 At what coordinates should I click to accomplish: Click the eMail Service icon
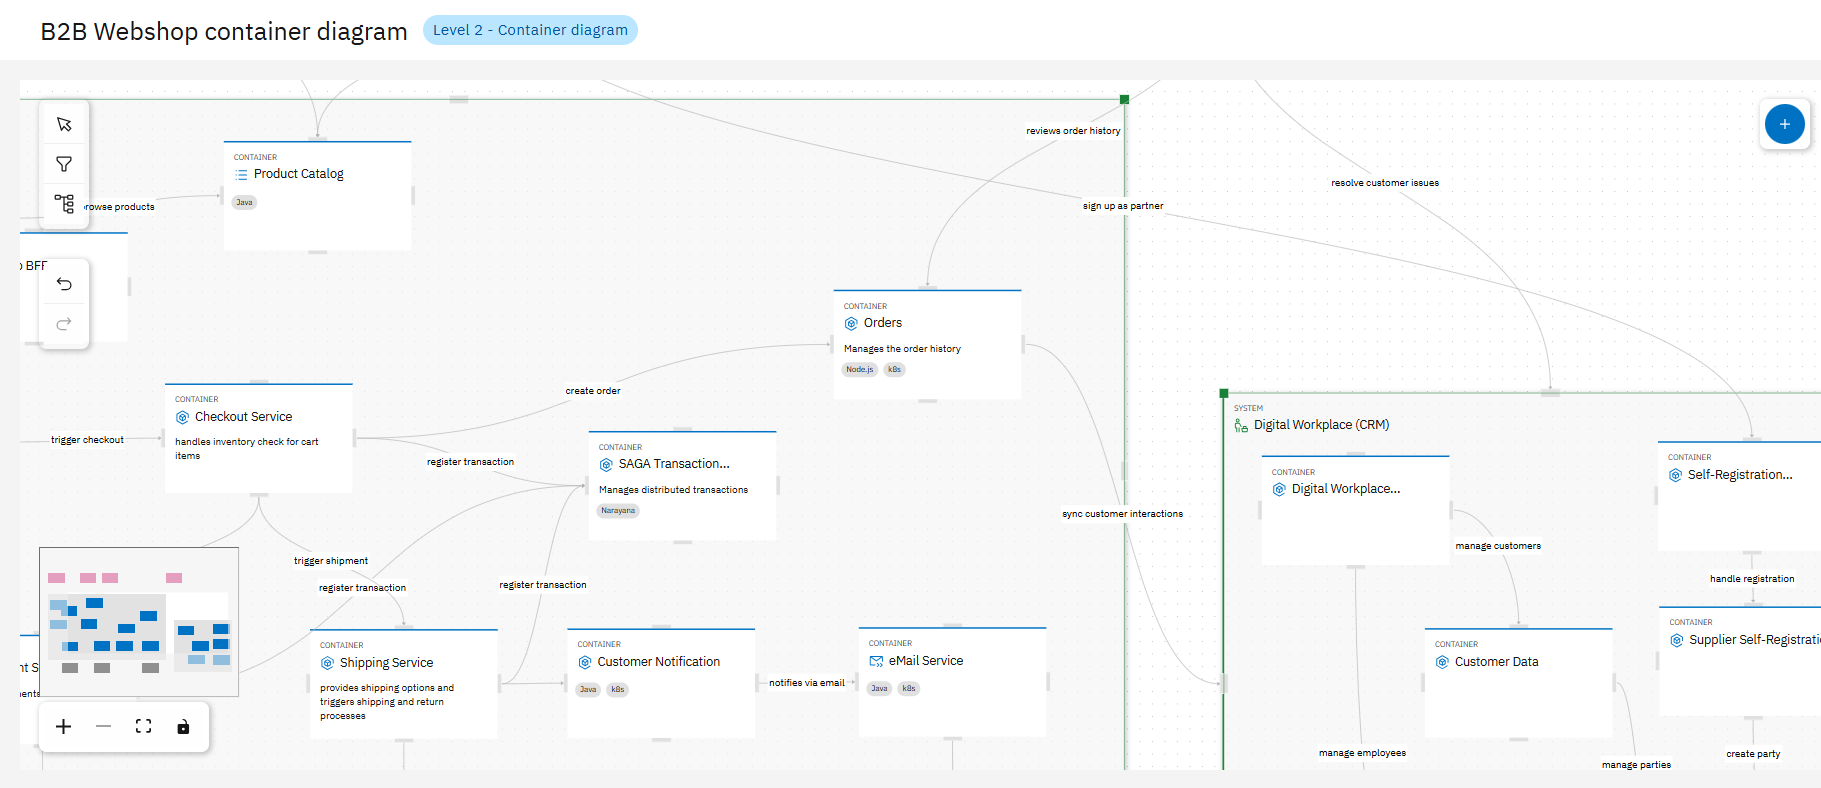pos(876,661)
